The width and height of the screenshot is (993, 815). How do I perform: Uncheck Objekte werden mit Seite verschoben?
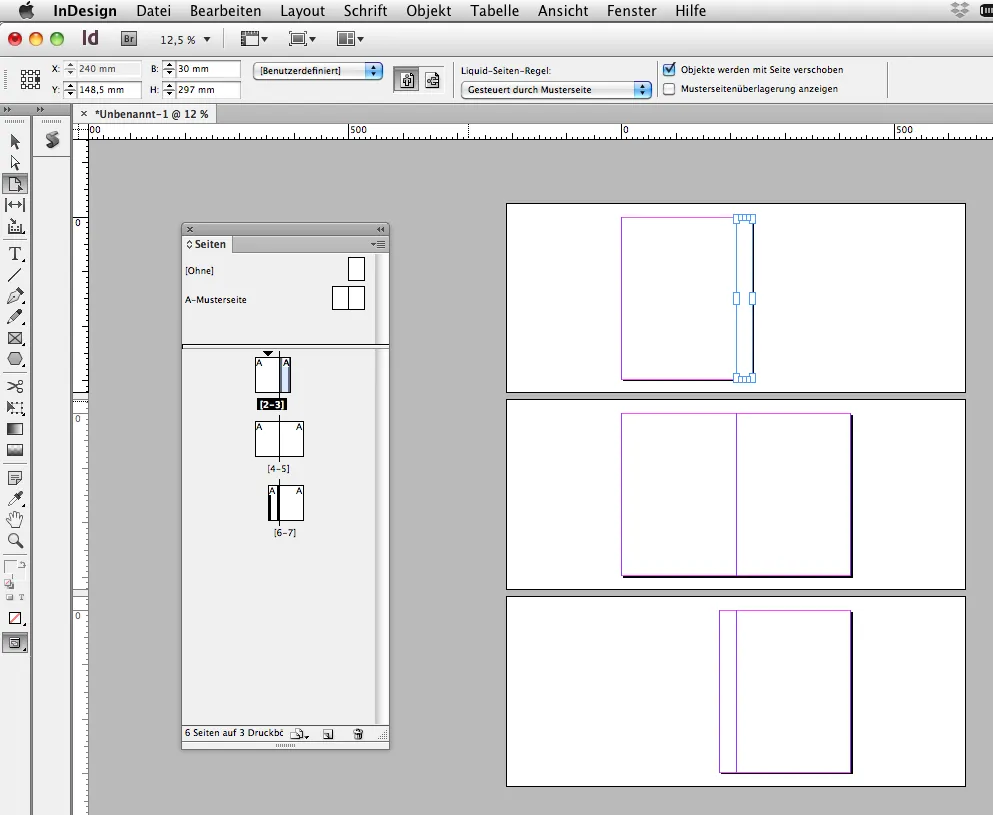(667, 69)
